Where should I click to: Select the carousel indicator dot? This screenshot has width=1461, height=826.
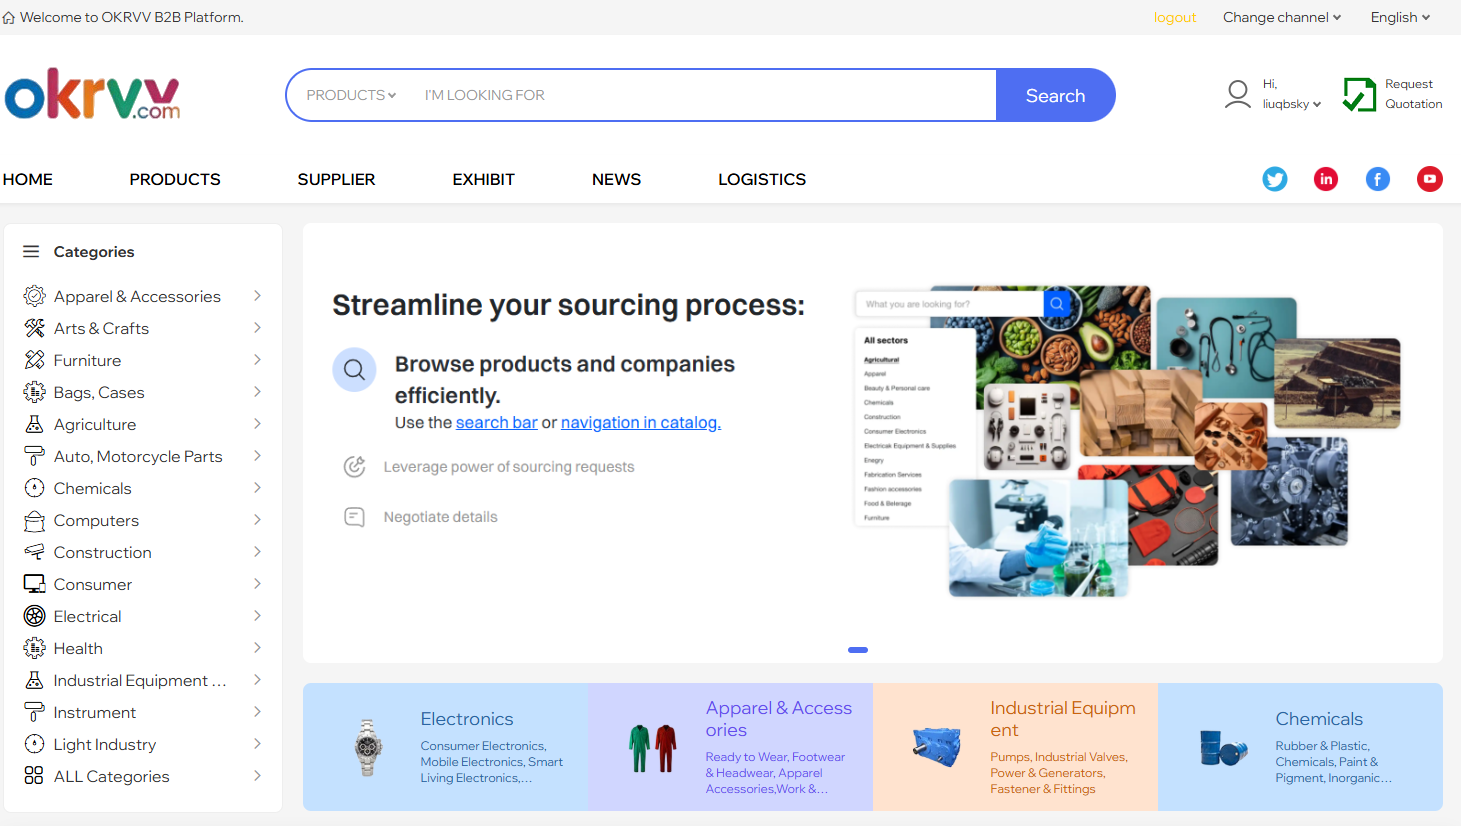(x=857, y=650)
